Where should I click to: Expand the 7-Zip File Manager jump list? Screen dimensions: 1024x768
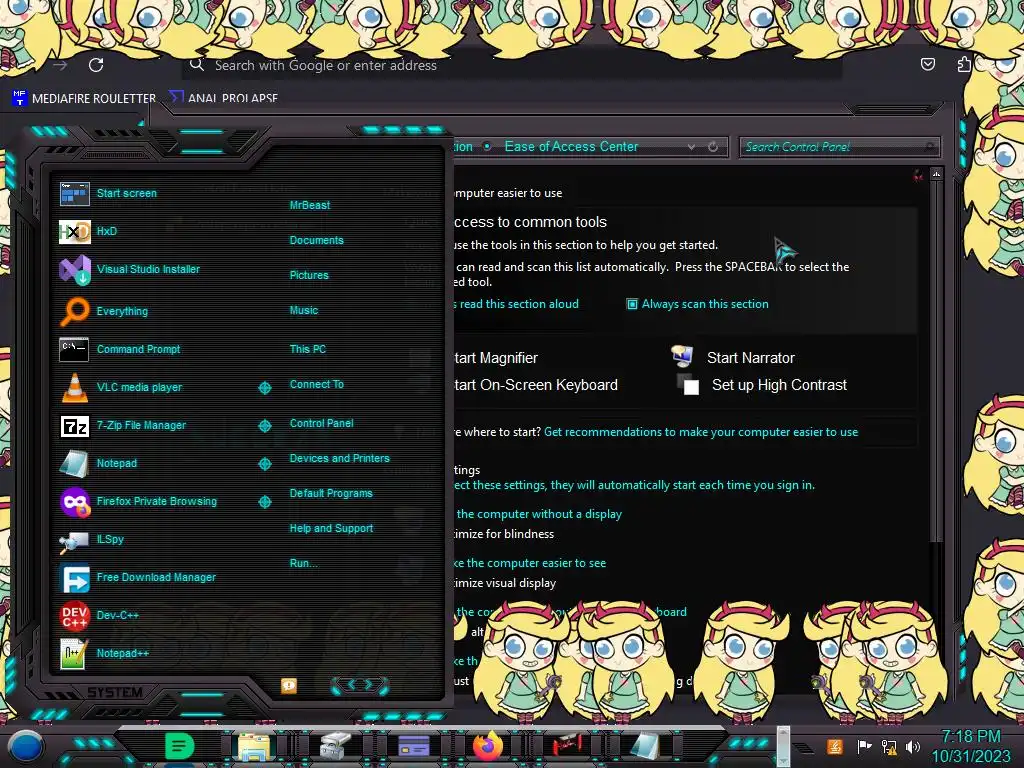[265, 426]
